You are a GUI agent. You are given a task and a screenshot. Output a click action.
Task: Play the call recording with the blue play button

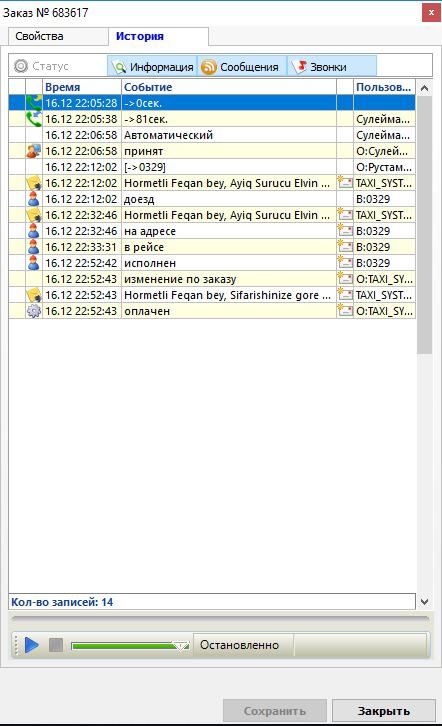point(31,645)
